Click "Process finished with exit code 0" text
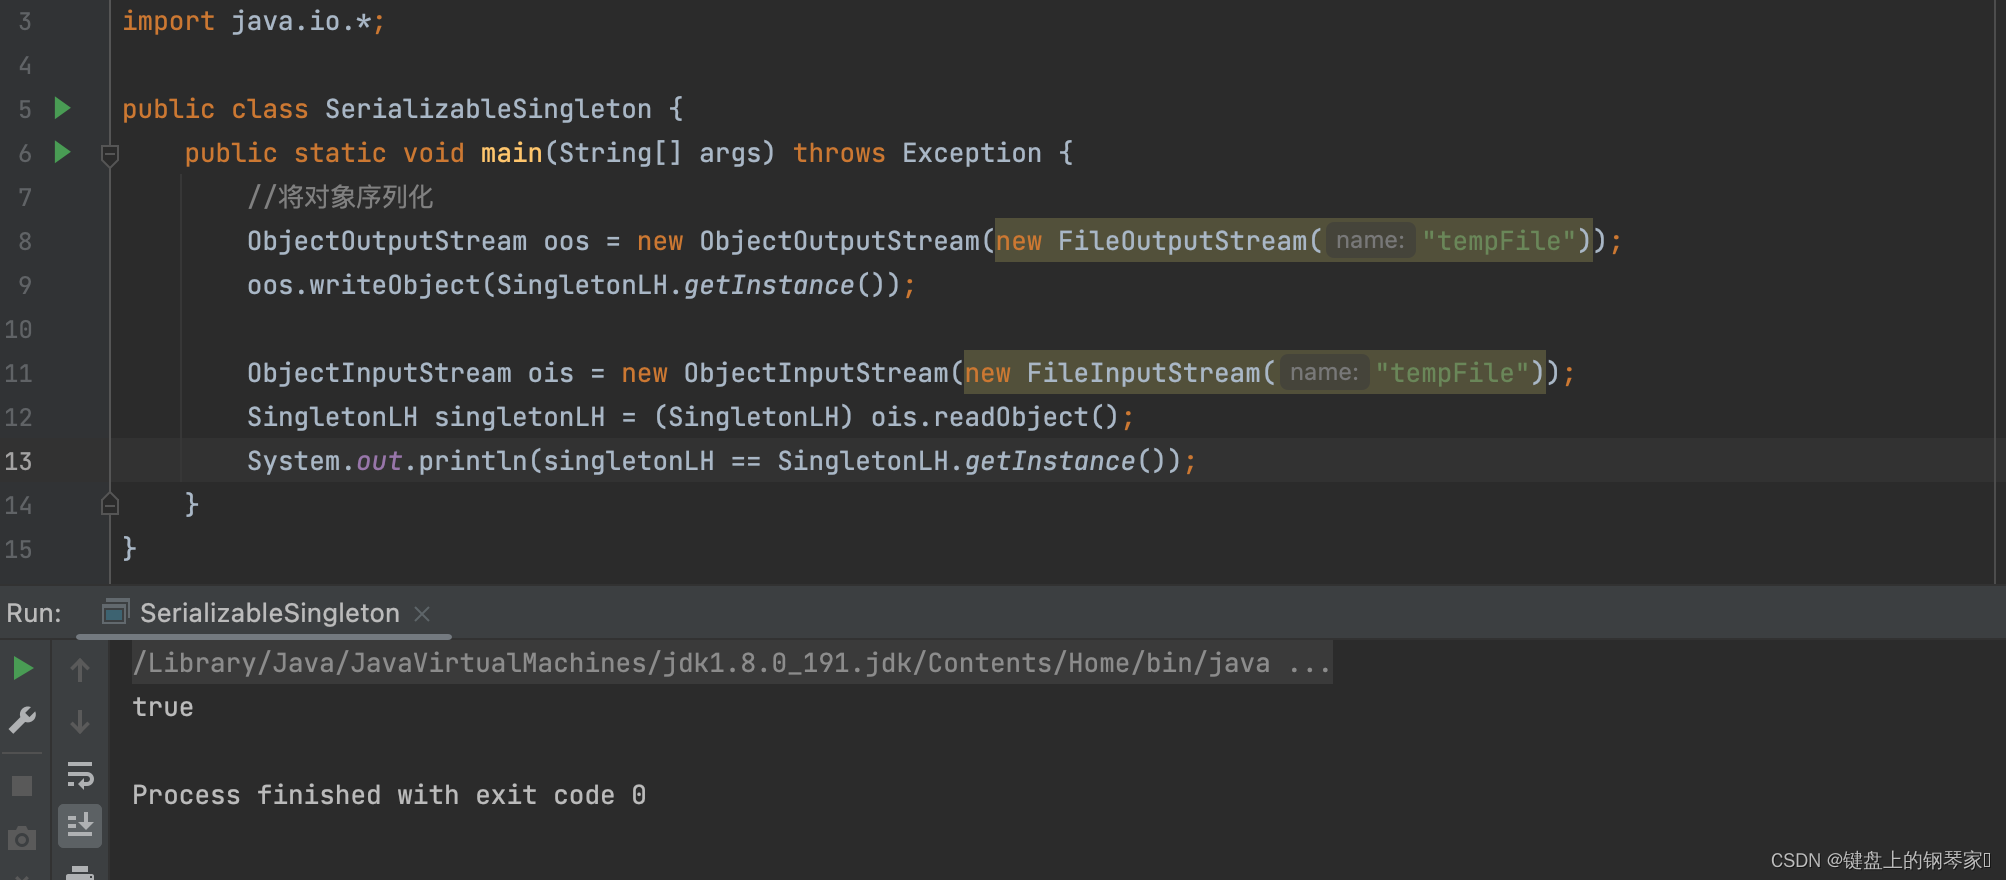Screen dimensions: 2006x880 (x=389, y=795)
